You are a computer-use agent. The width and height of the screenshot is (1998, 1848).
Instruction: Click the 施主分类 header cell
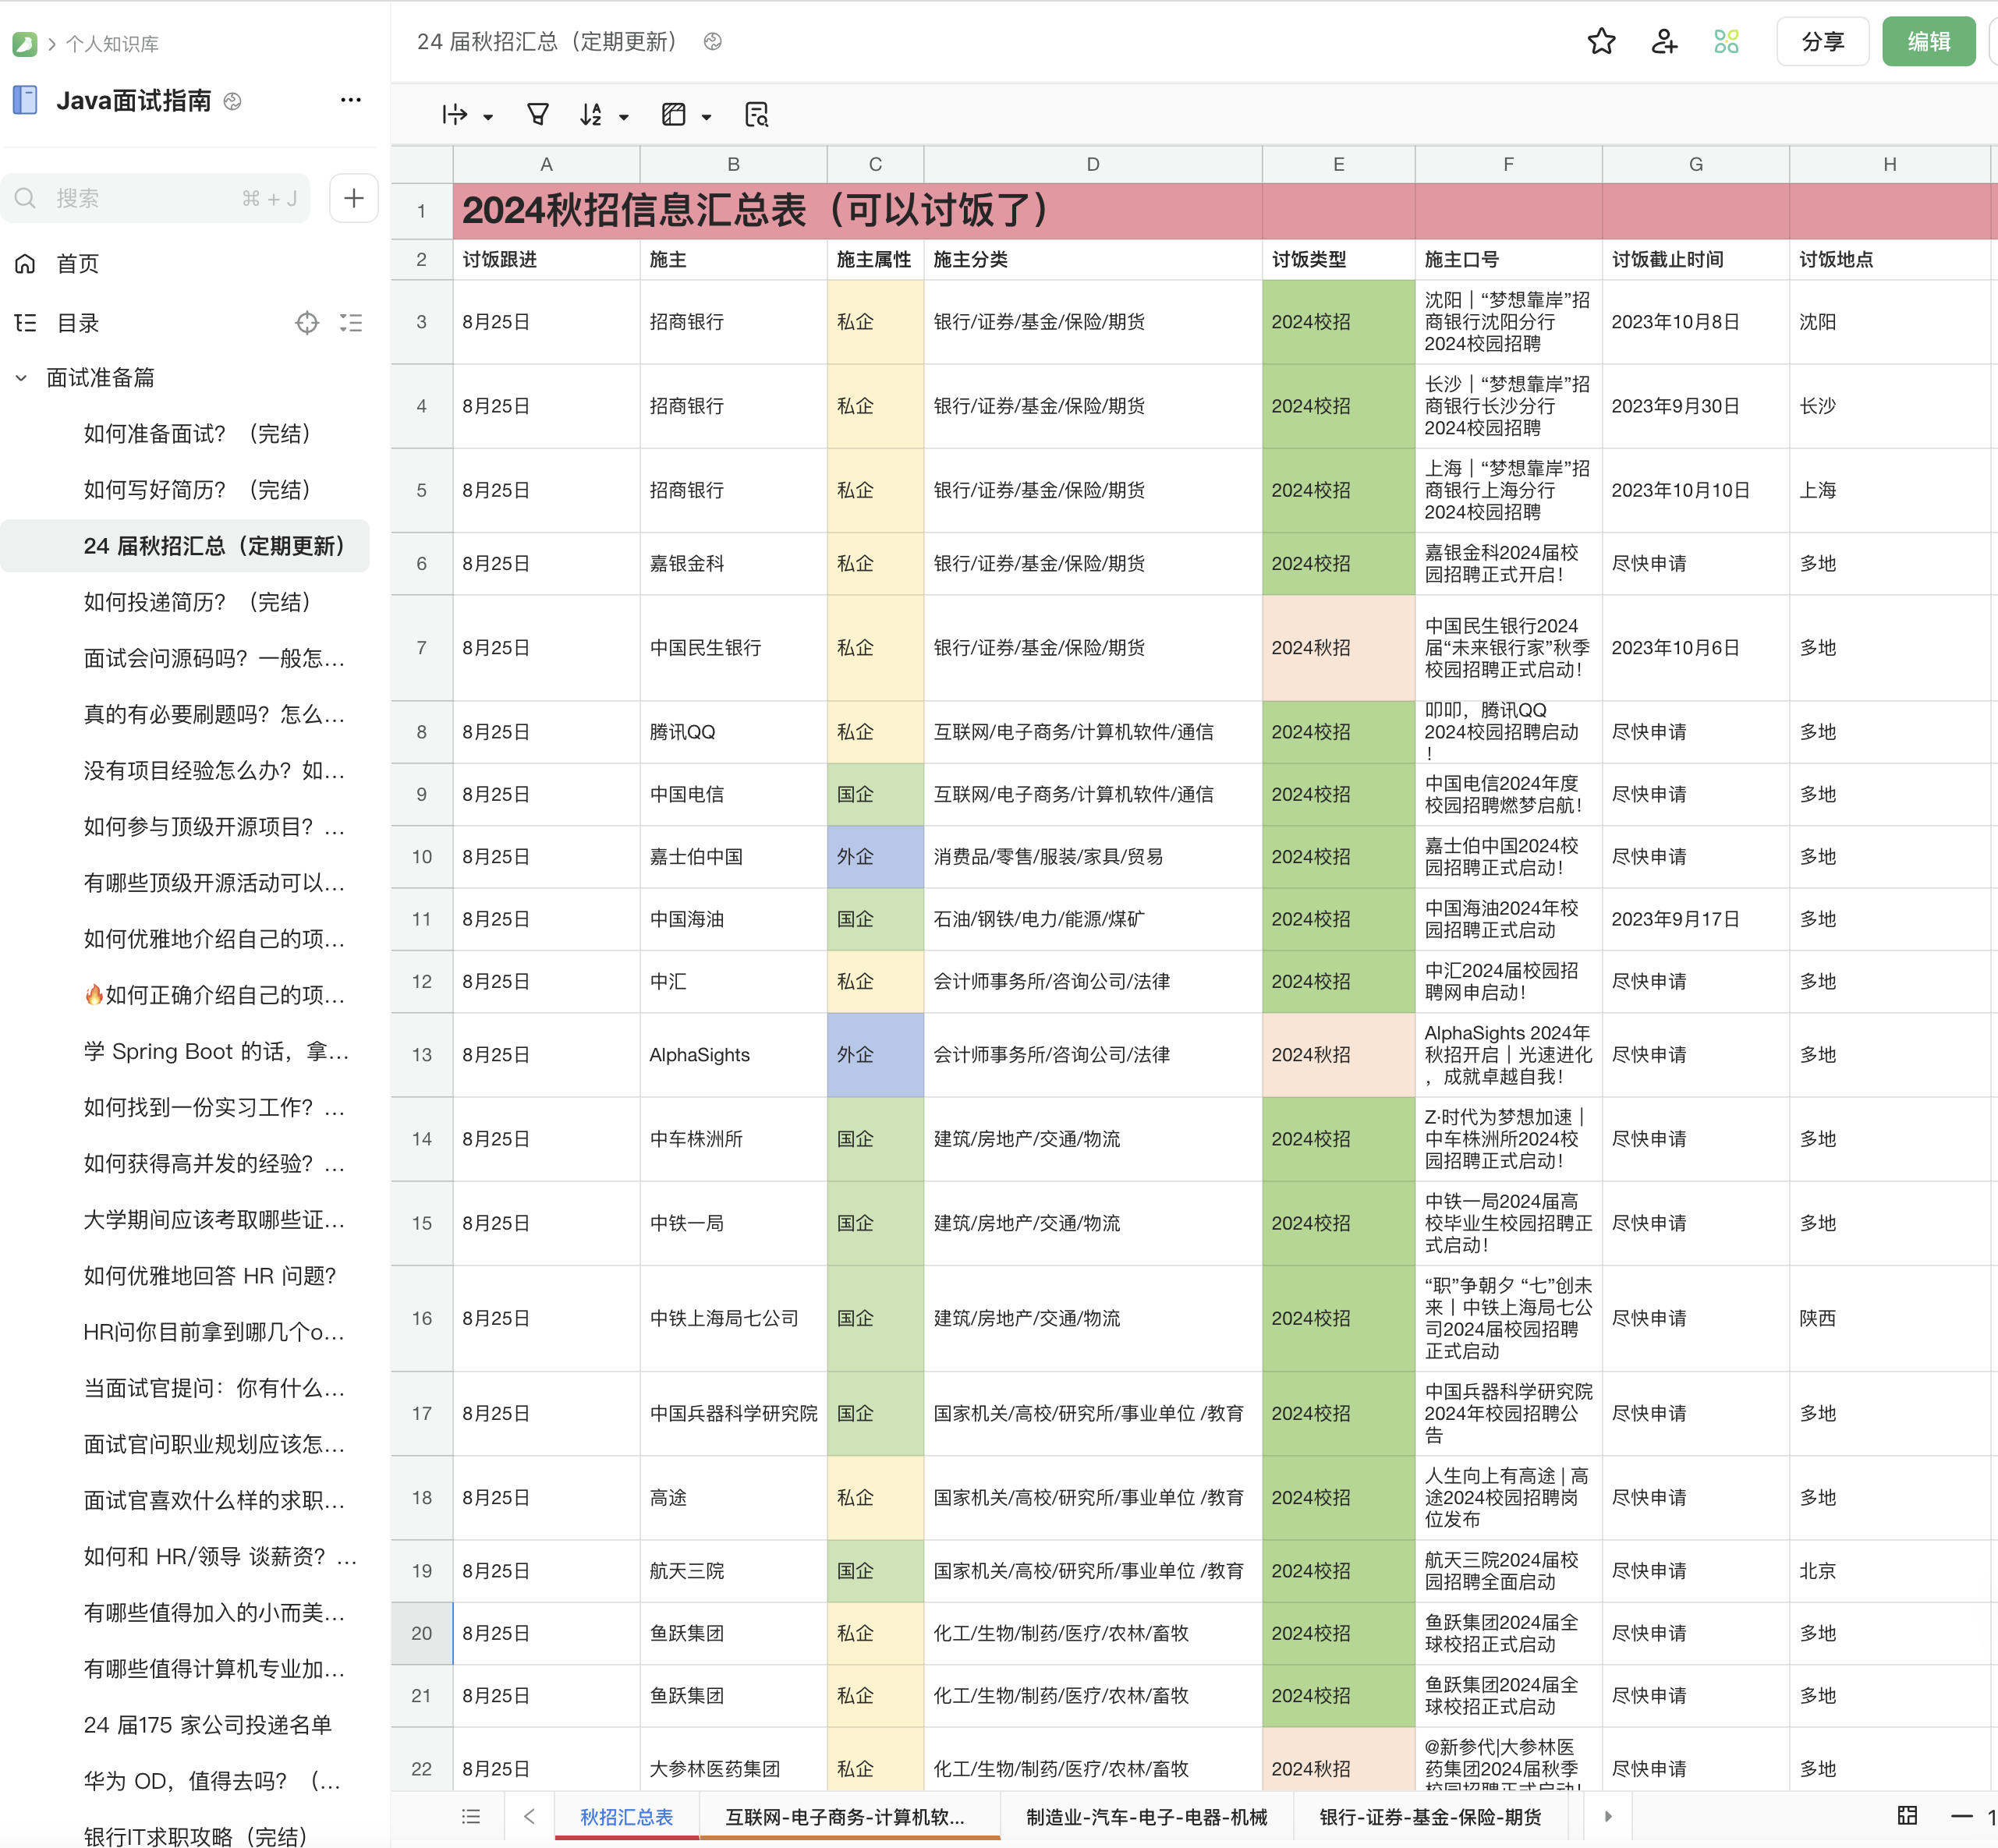point(1092,259)
